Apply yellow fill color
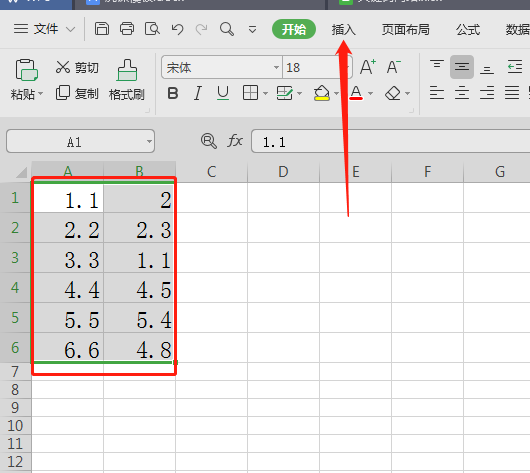This screenshot has height=473, width=530. point(322,93)
